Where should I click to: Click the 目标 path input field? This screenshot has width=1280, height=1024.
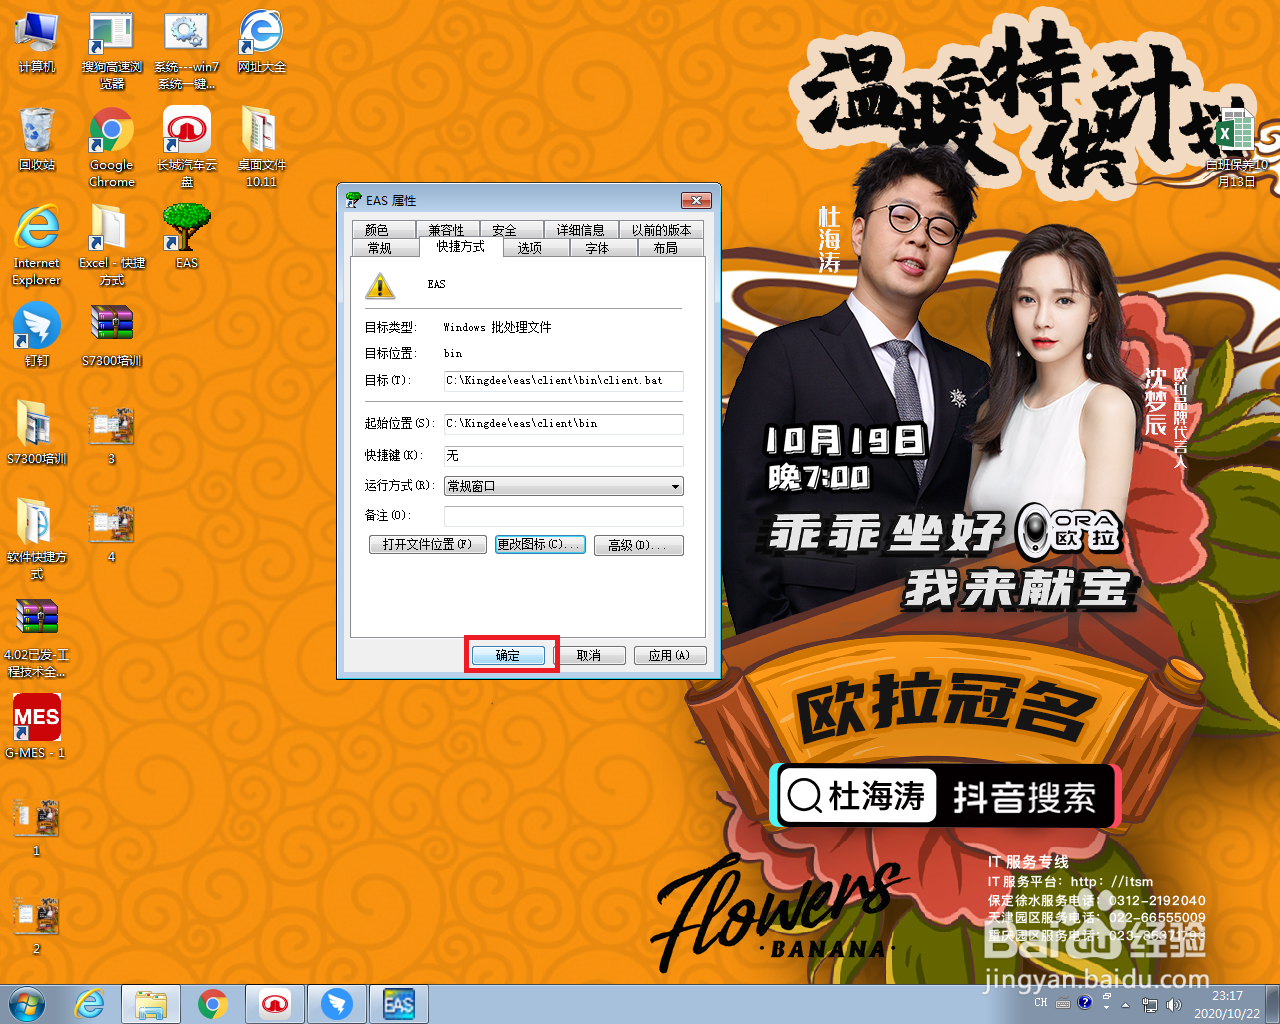[x=564, y=381]
